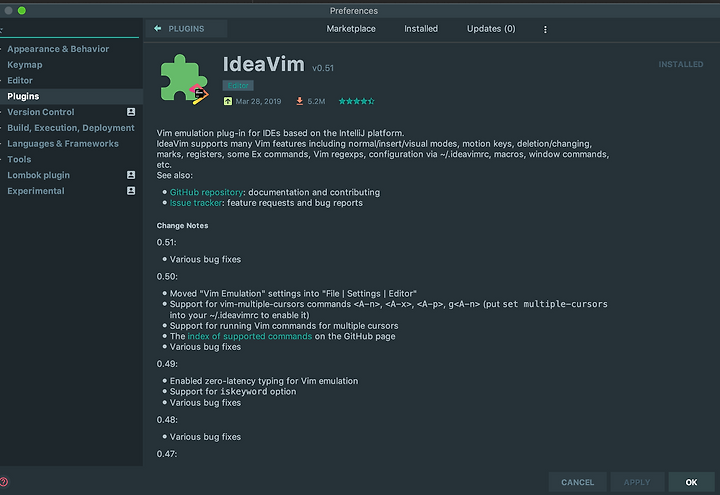Viewport: 720px width, 495px height.
Task: Open the Issue tracker link
Action: pyautogui.click(x=196, y=203)
